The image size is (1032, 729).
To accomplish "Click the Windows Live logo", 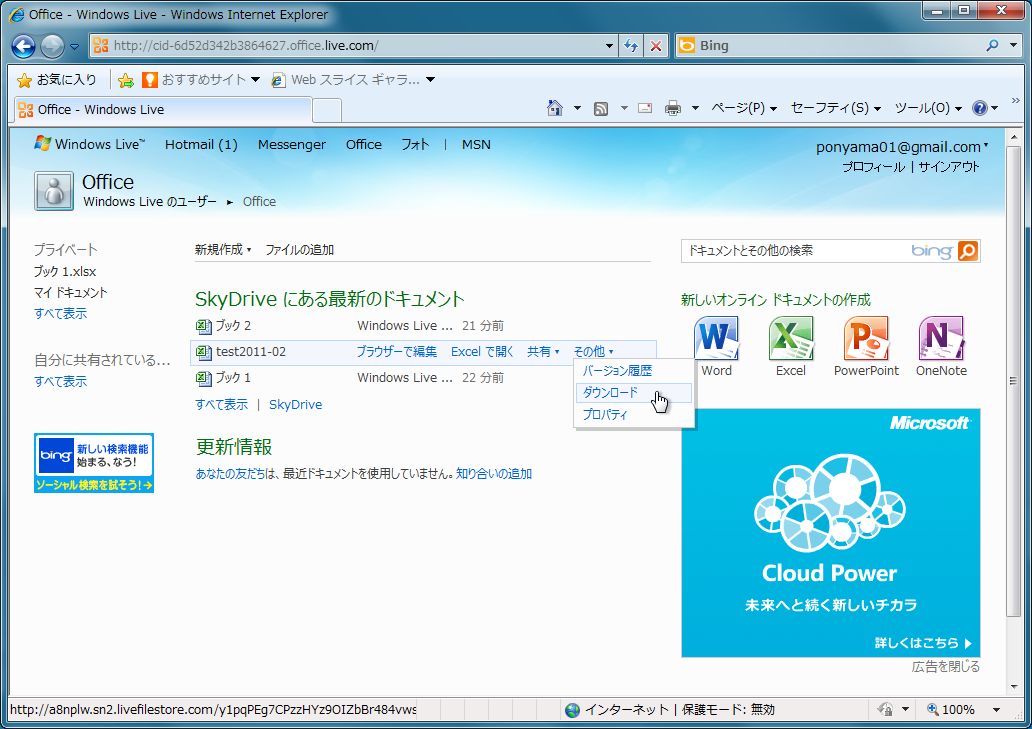I will [90, 144].
